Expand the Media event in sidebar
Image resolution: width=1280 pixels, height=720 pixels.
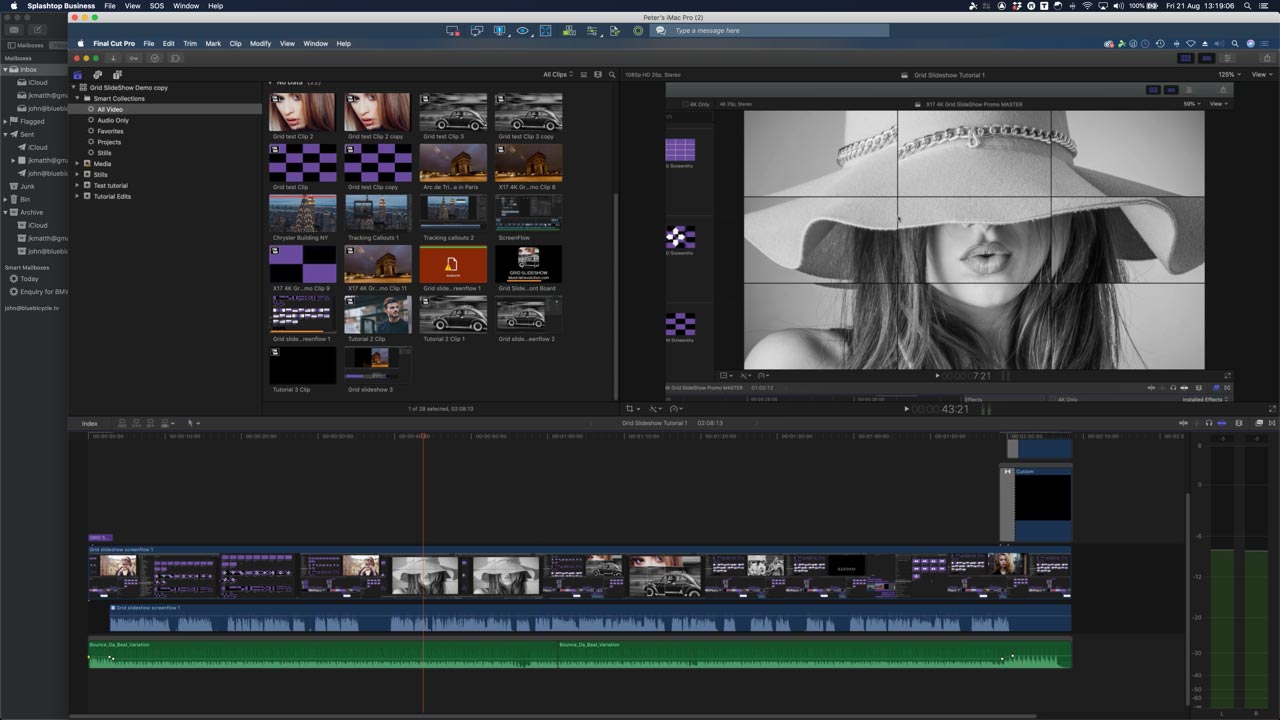point(79,164)
